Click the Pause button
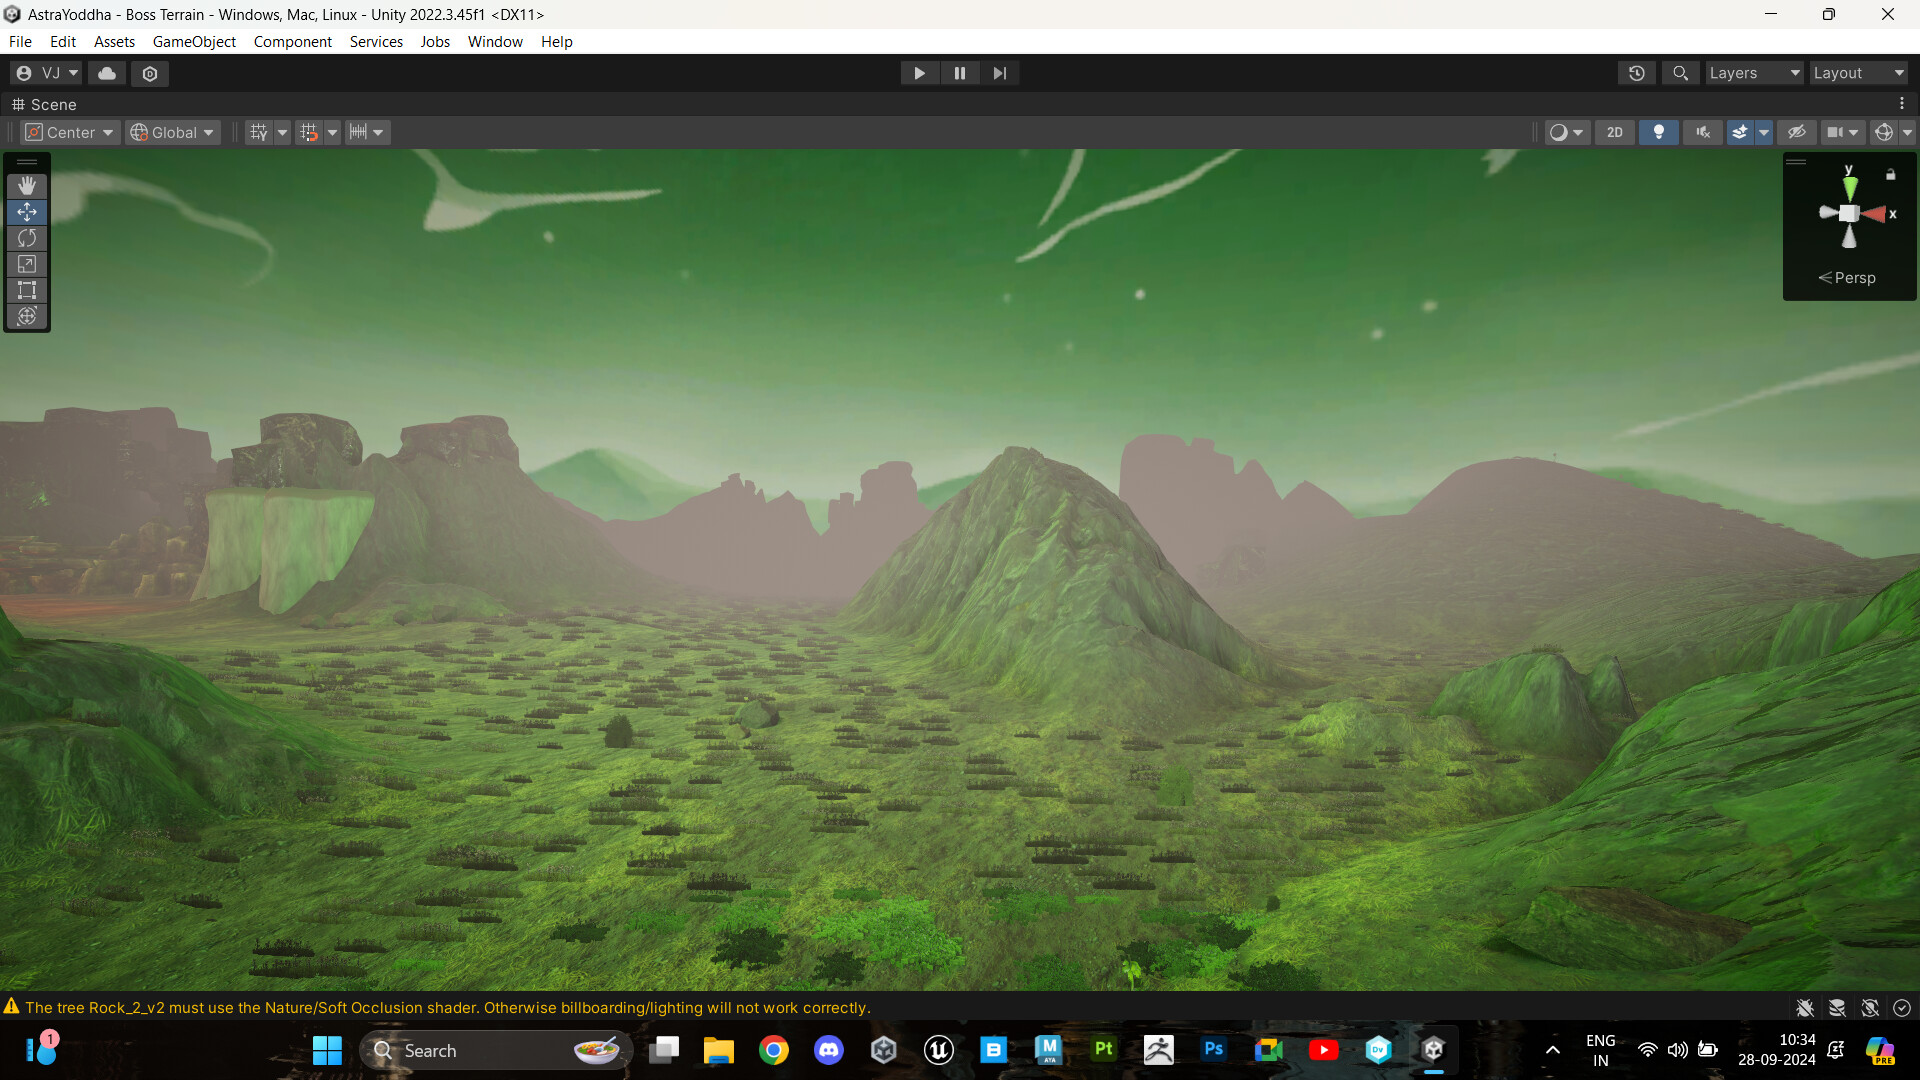This screenshot has height=1080, width=1920. 960,73
